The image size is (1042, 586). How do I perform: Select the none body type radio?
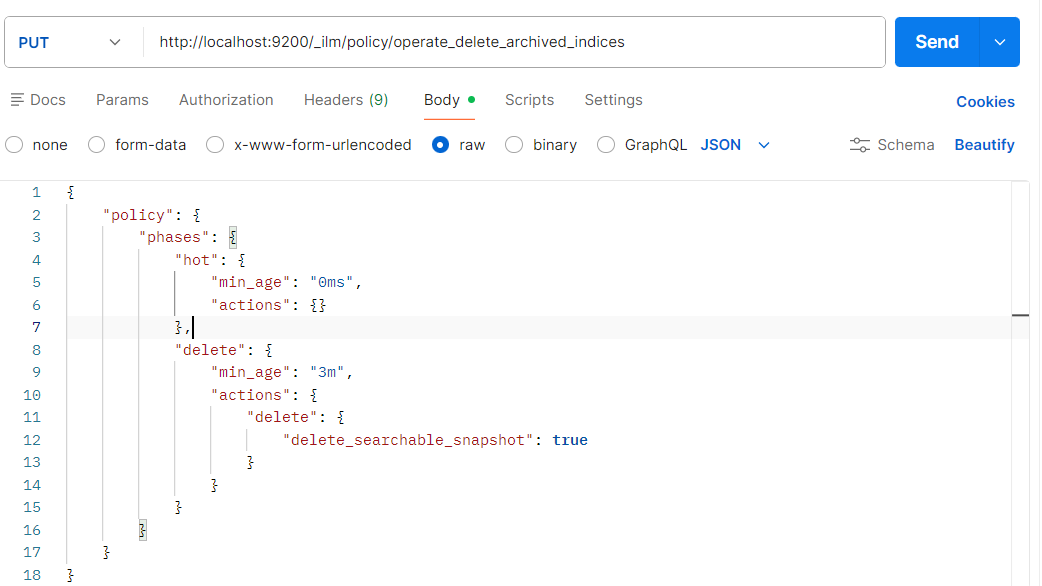point(15,145)
